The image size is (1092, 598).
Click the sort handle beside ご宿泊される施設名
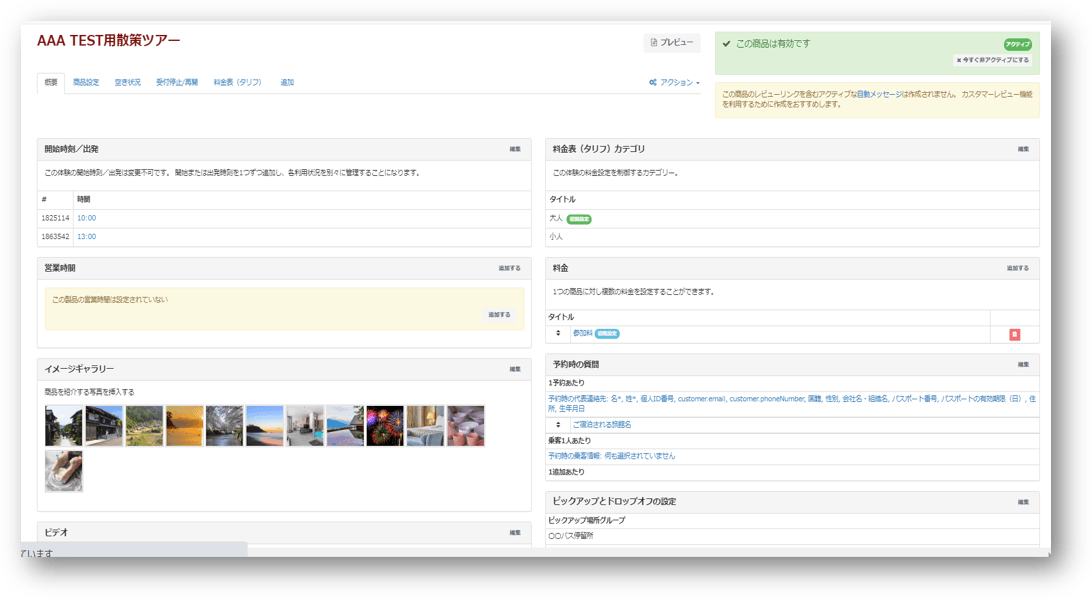click(x=558, y=425)
